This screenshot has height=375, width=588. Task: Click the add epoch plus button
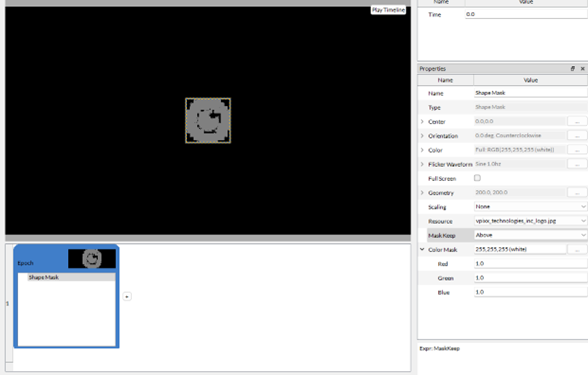tap(127, 297)
